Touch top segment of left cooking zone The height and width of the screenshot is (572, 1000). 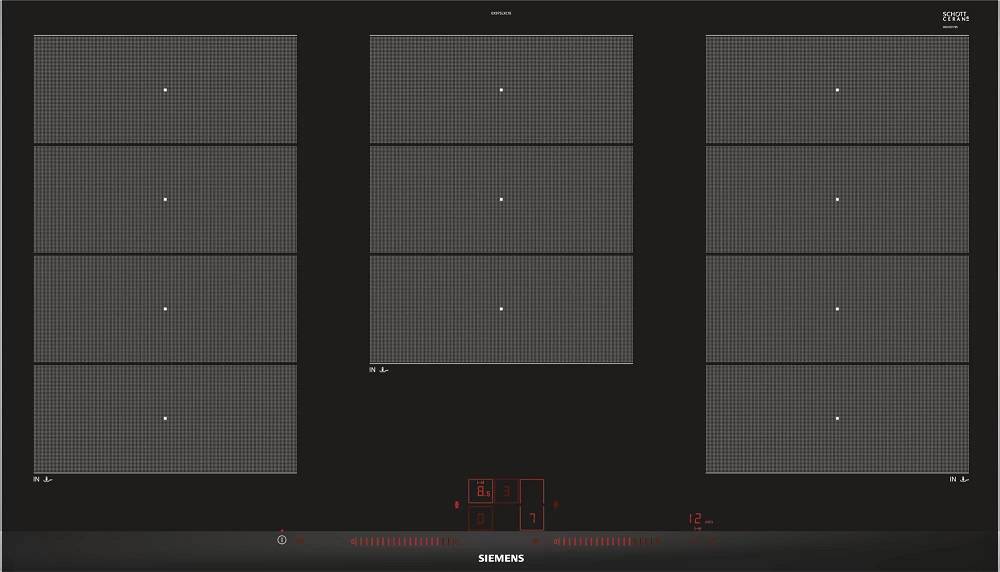pyautogui.click(x=165, y=89)
